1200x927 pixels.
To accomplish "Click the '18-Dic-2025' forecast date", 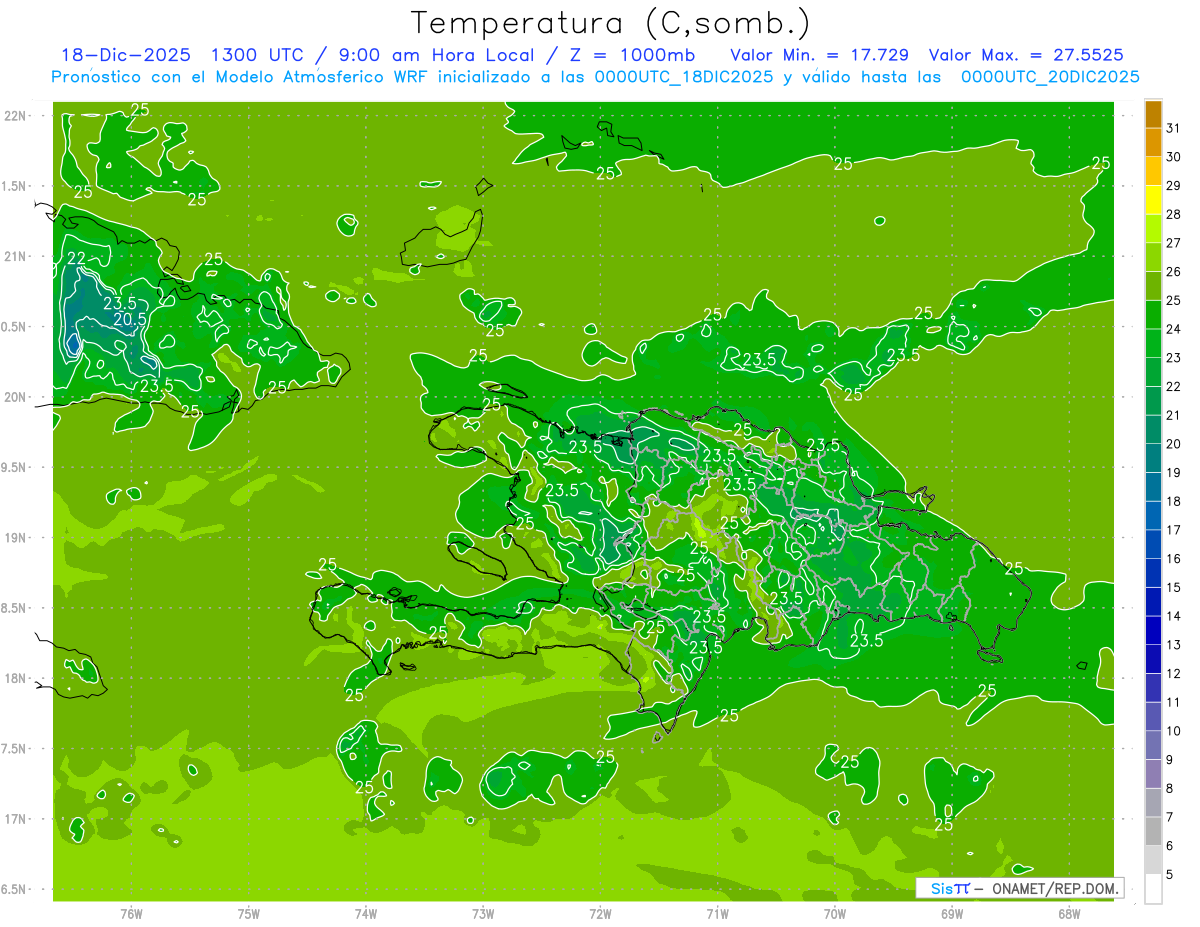I will tap(125, 55).
